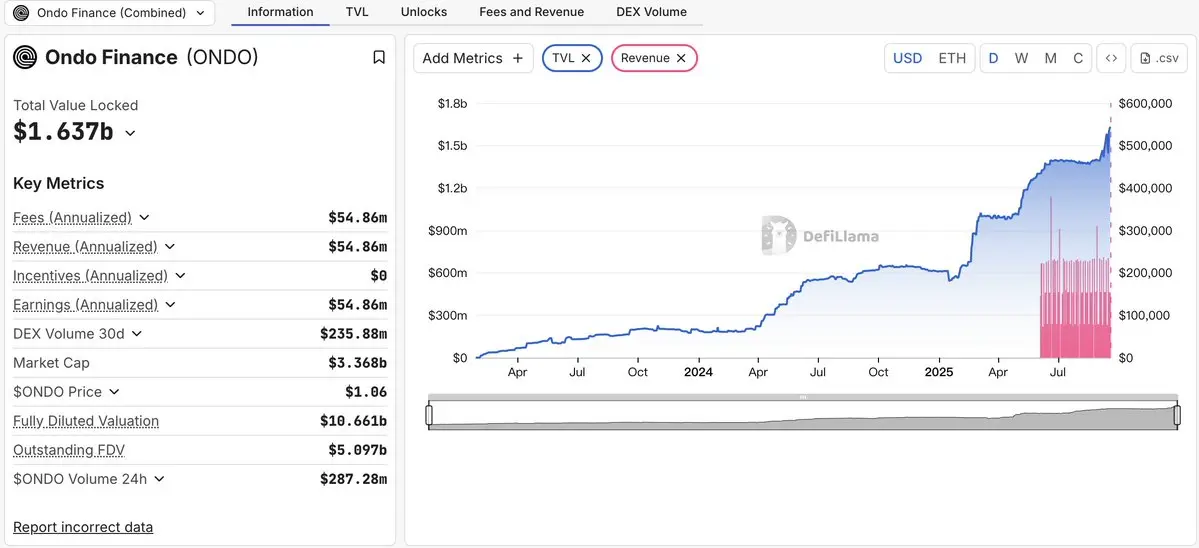1199x548 pixels.
Task: Click the Fully Diluted Valuation label
Action: [x=86, y=421]
